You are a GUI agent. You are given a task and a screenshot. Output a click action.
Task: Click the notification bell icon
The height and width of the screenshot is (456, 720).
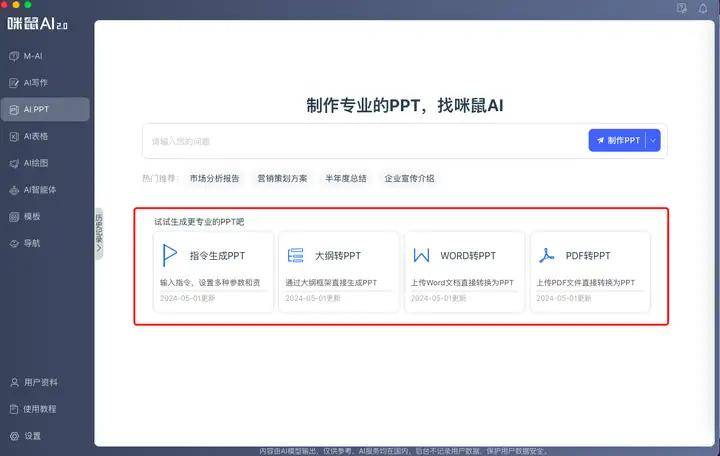703,8
